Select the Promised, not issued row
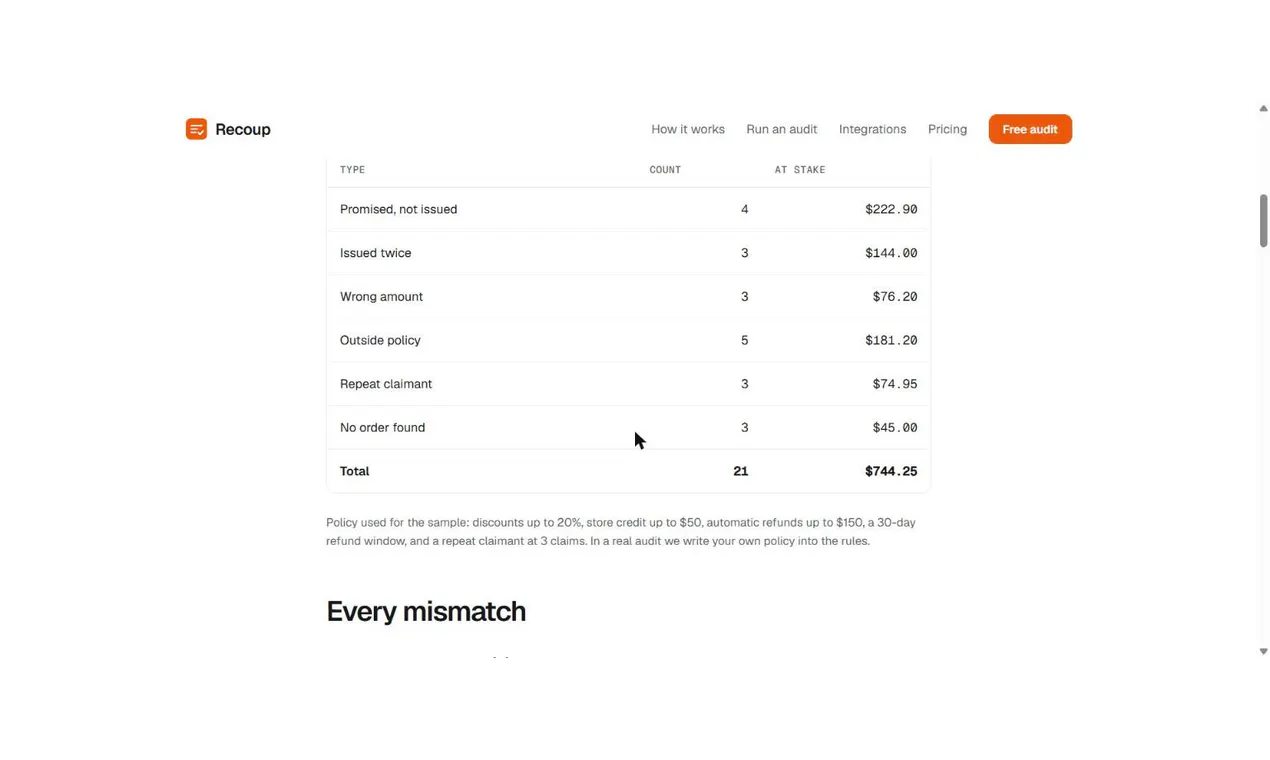This screenshot has height=760, width=1270. [628, 209]
